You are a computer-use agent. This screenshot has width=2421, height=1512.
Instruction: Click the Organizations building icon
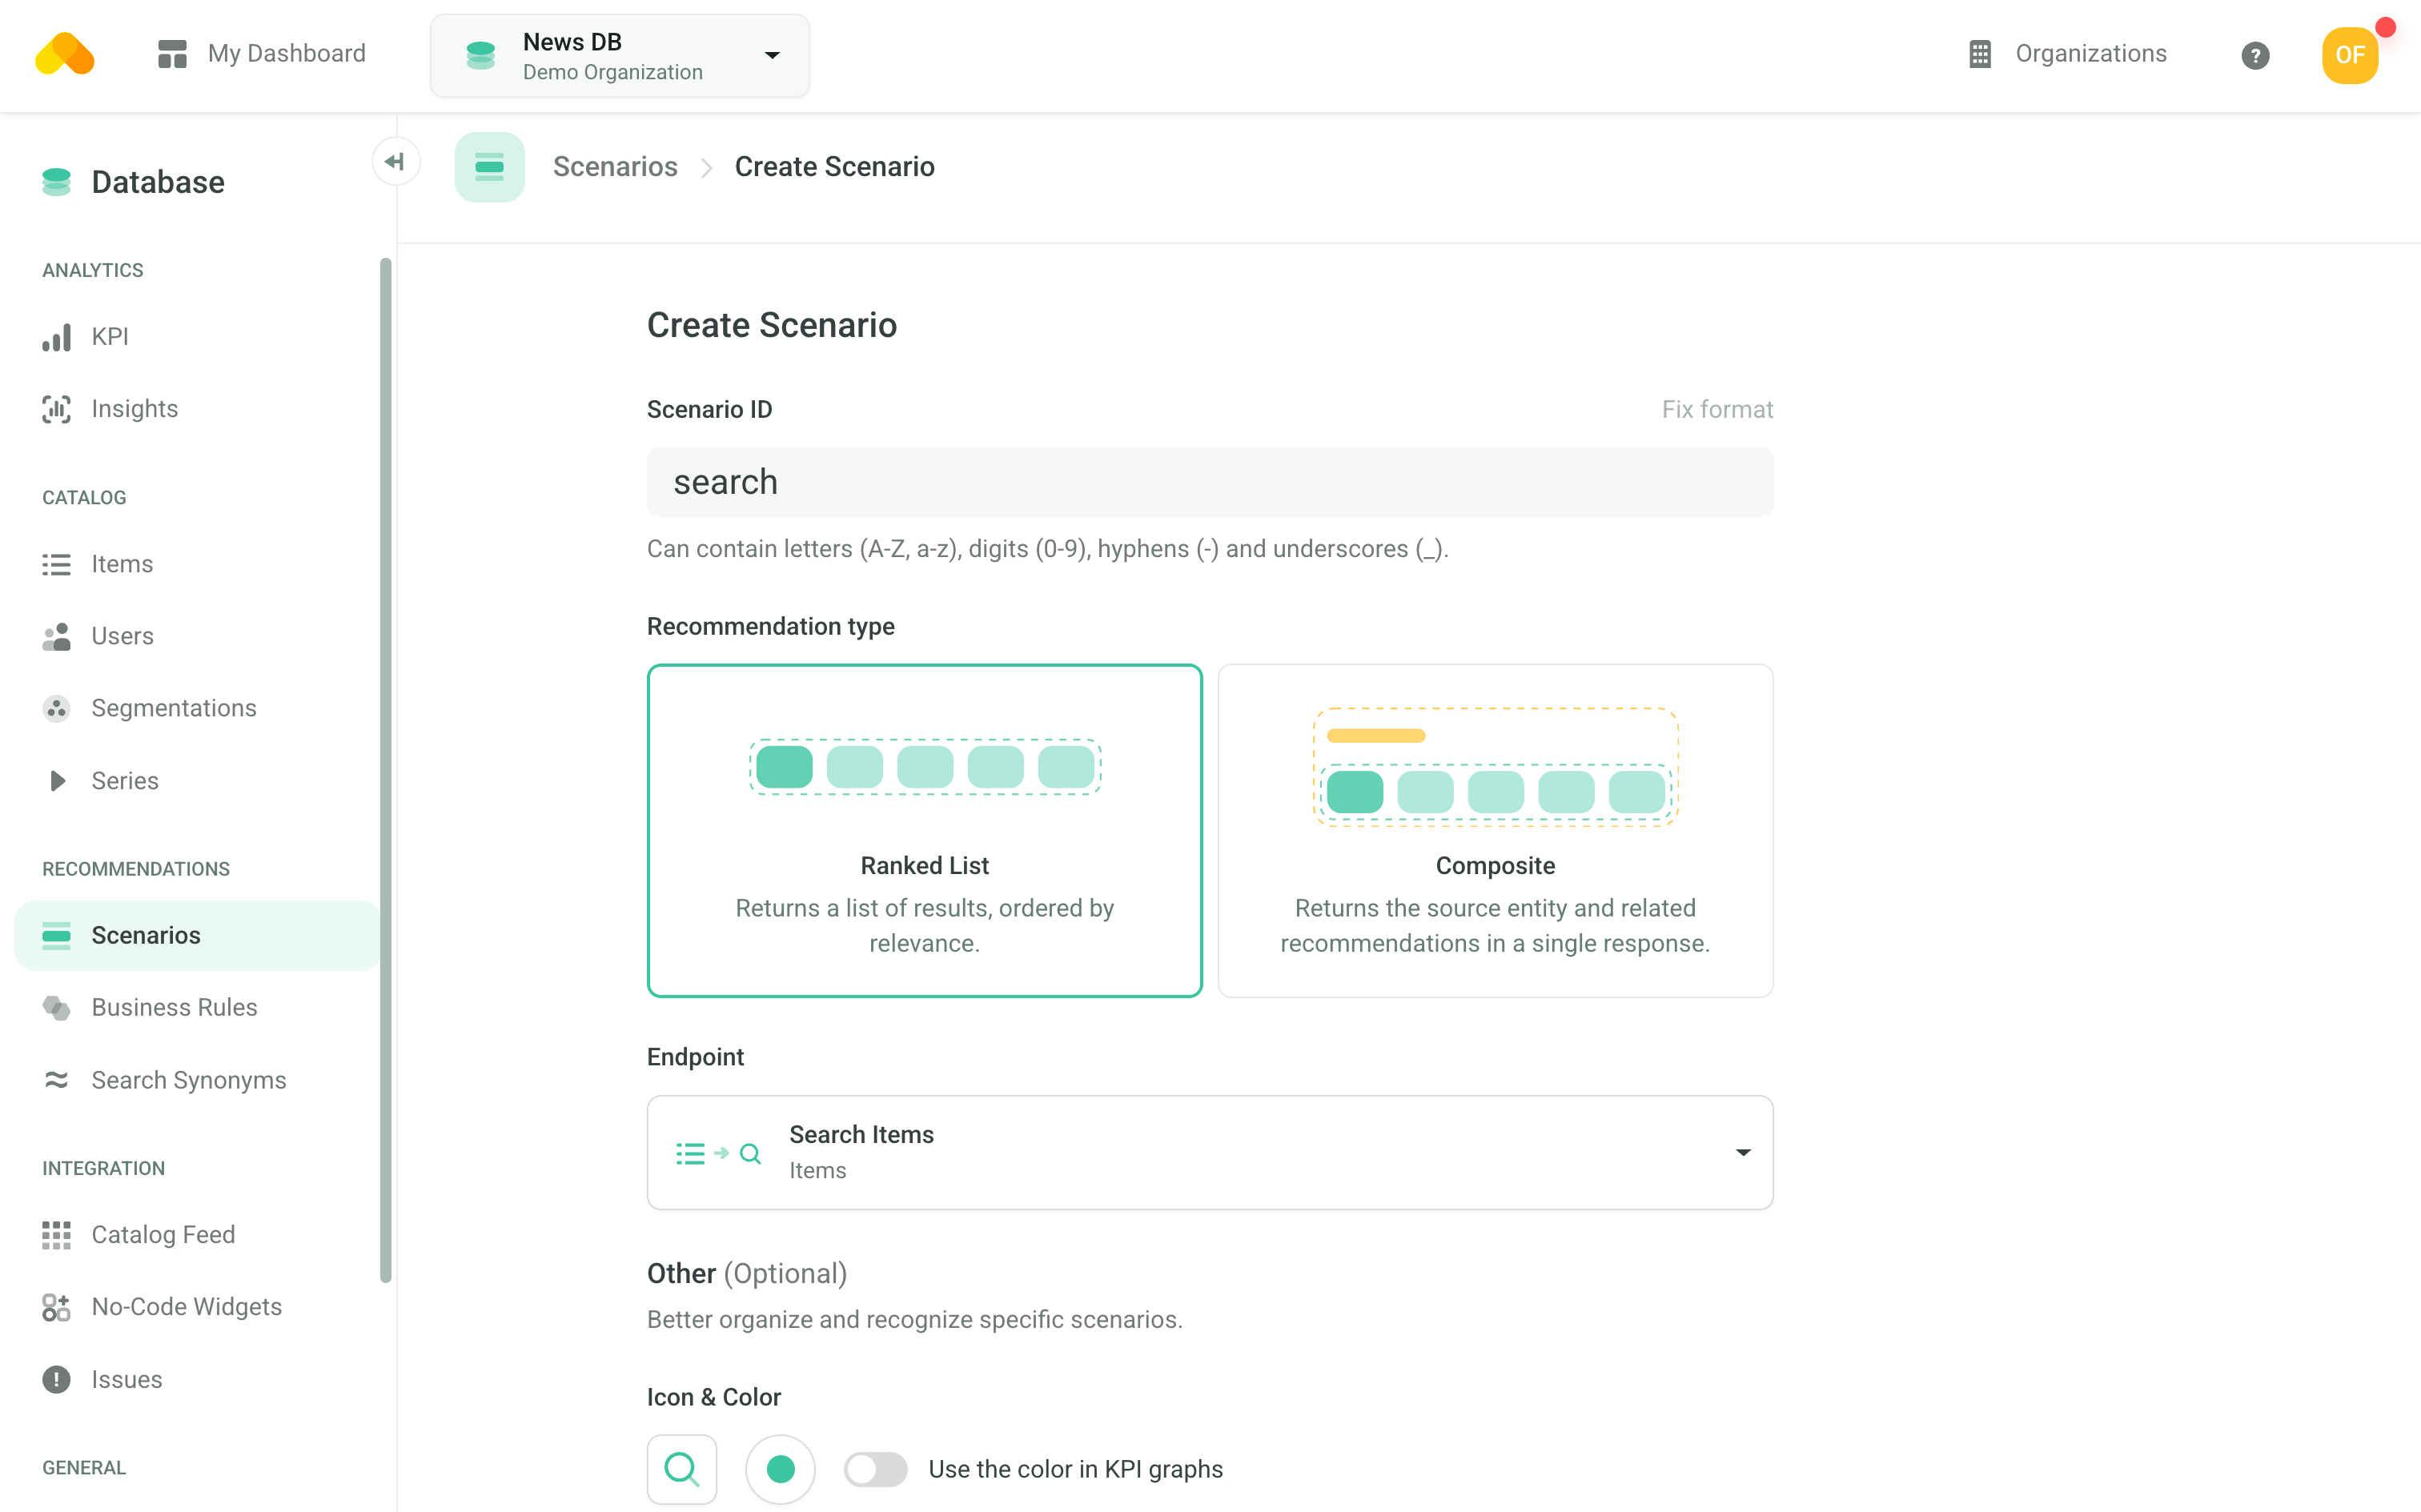1979,54
